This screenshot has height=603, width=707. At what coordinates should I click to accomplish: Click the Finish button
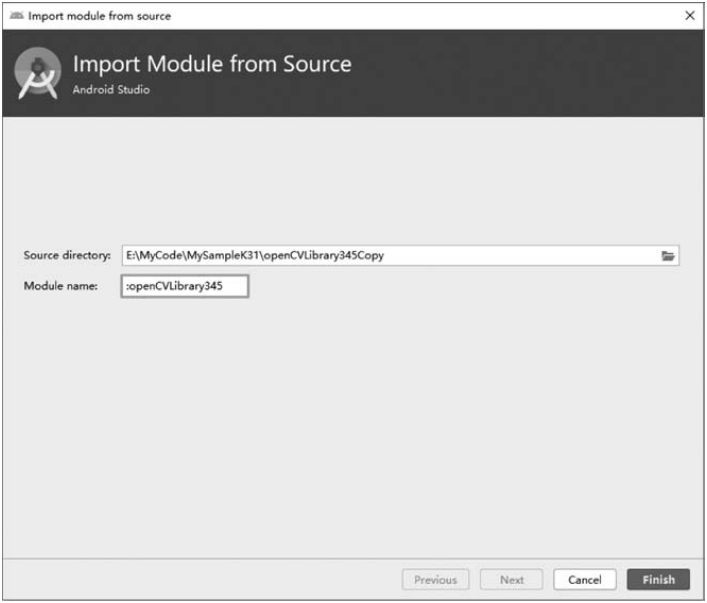coord(658,580)
